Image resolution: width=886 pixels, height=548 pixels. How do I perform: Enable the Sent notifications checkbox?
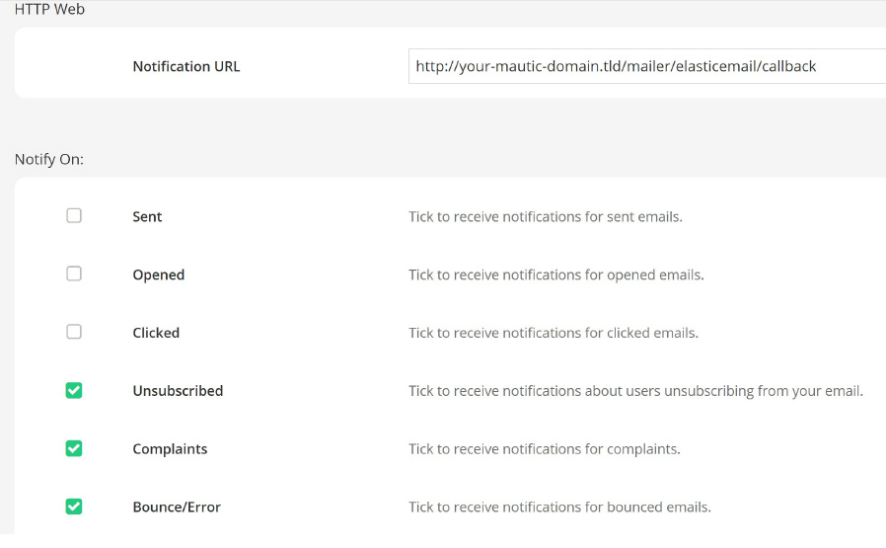(x=74, y=216)
